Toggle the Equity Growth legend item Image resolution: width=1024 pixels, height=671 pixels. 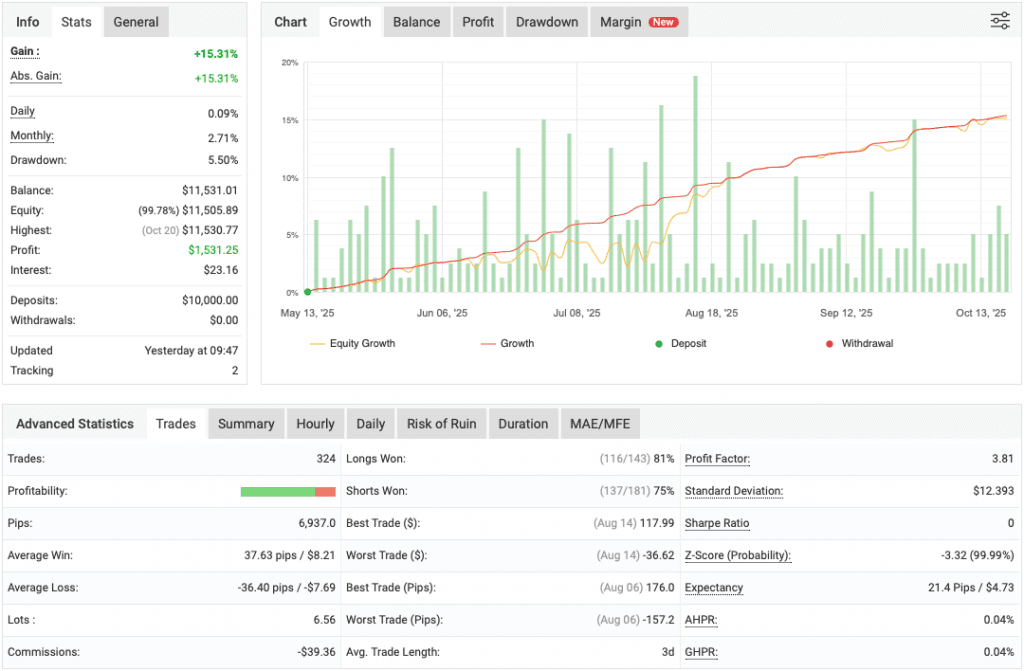point(365,343)
